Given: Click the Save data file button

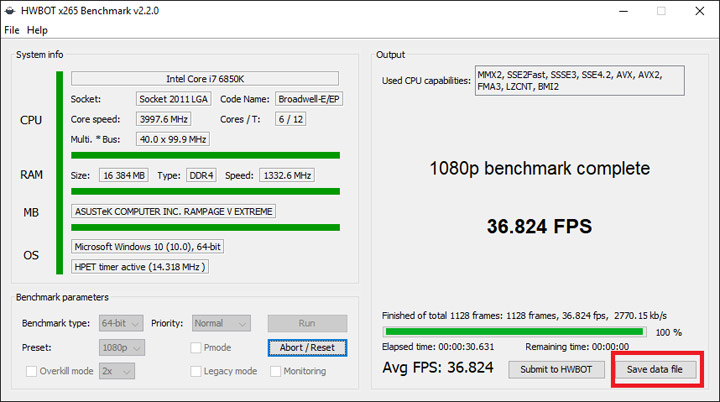Looking at the screenshot, I should pos(655,369).
